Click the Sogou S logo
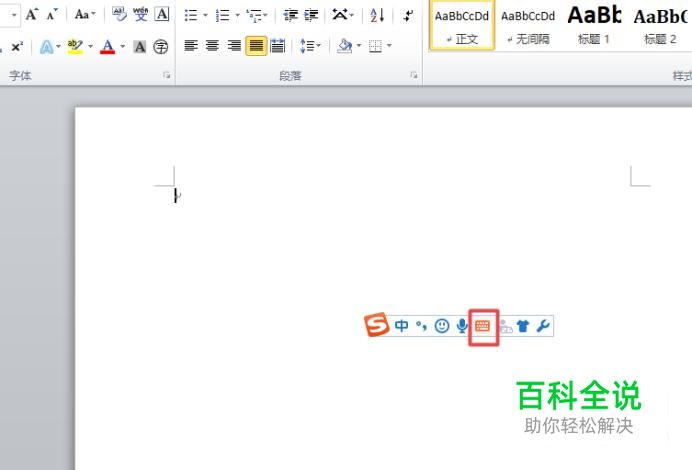This screenshot has height=470, width=692. coord(376,324)
